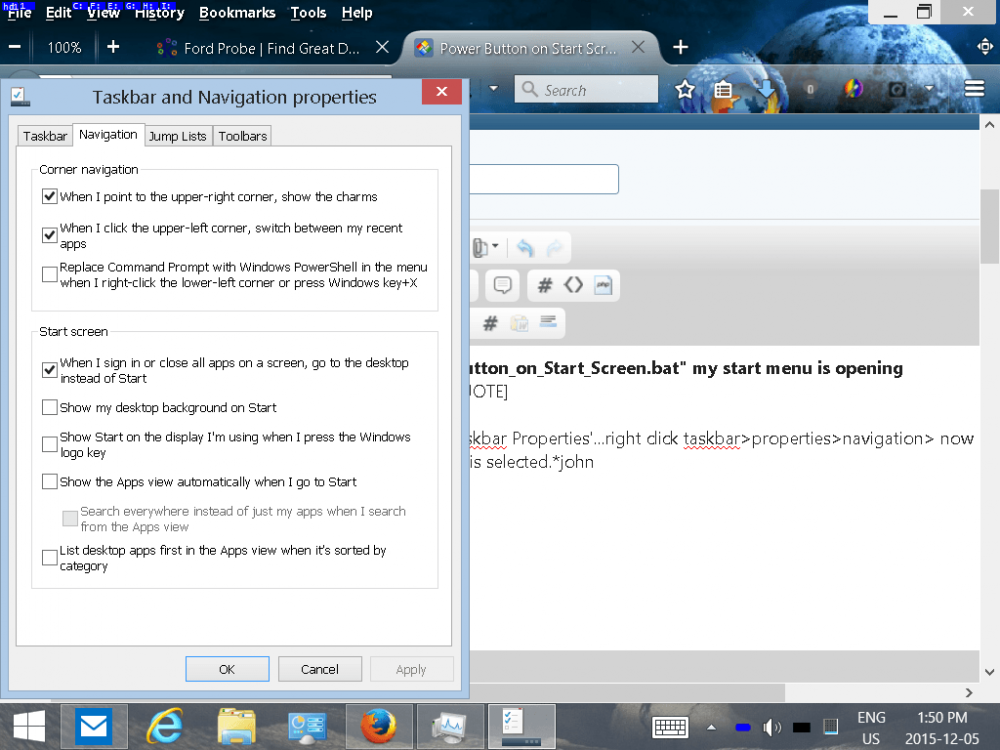Insert a quote using the speech bubble icon
The width and height of the screenshot is (1000, 750).
[x=503, y=285]
